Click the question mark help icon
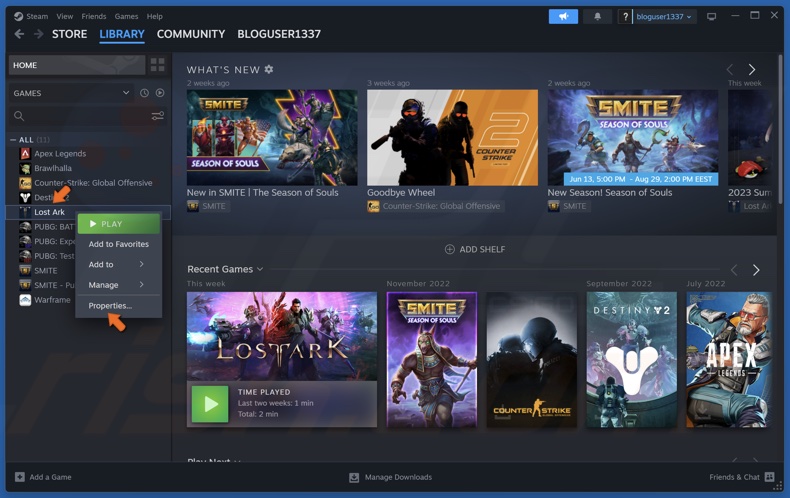790x498 pixels. point(625,17)
